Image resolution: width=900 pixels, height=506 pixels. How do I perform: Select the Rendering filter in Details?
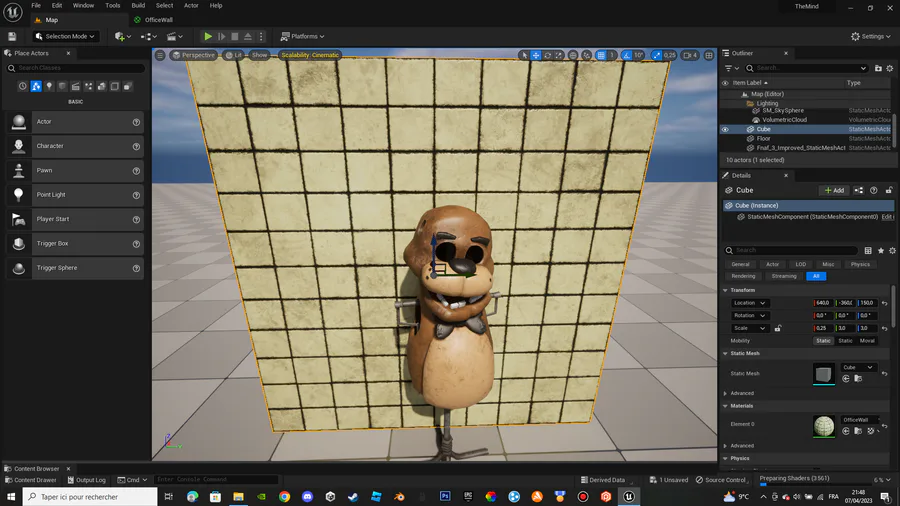[x=743, y=276]
